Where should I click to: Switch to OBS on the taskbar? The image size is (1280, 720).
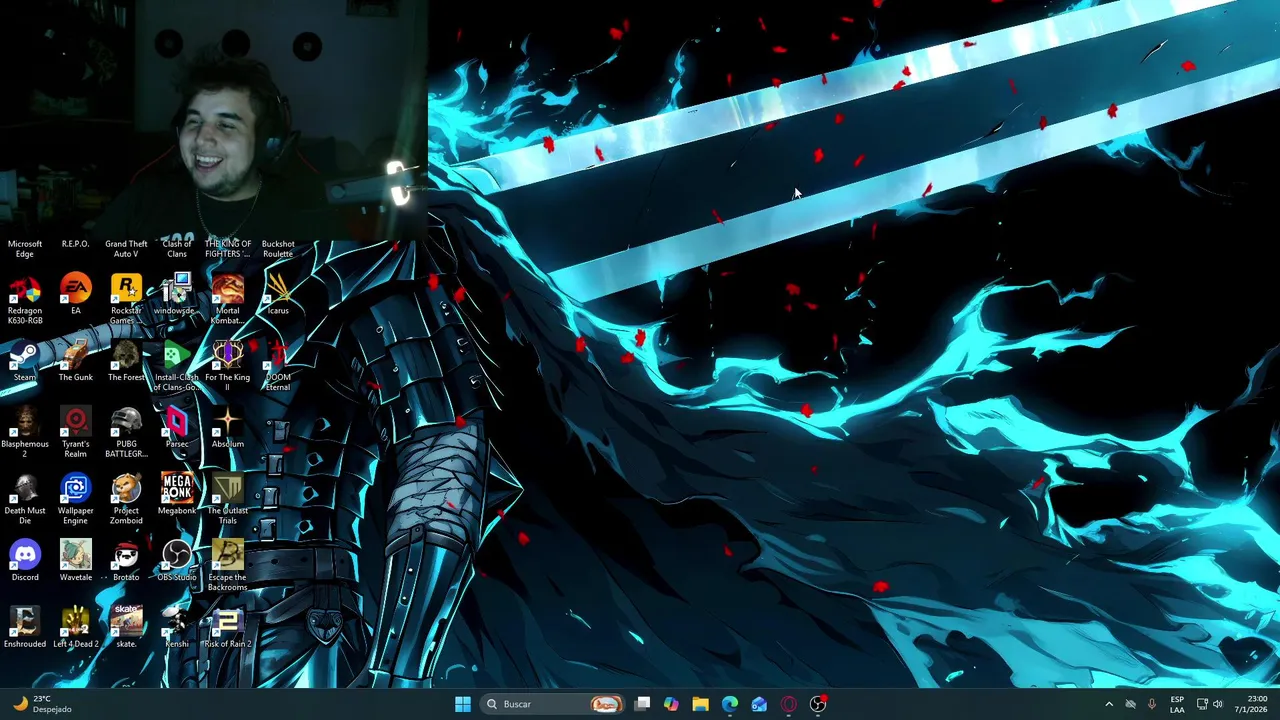tap(818, 704)
